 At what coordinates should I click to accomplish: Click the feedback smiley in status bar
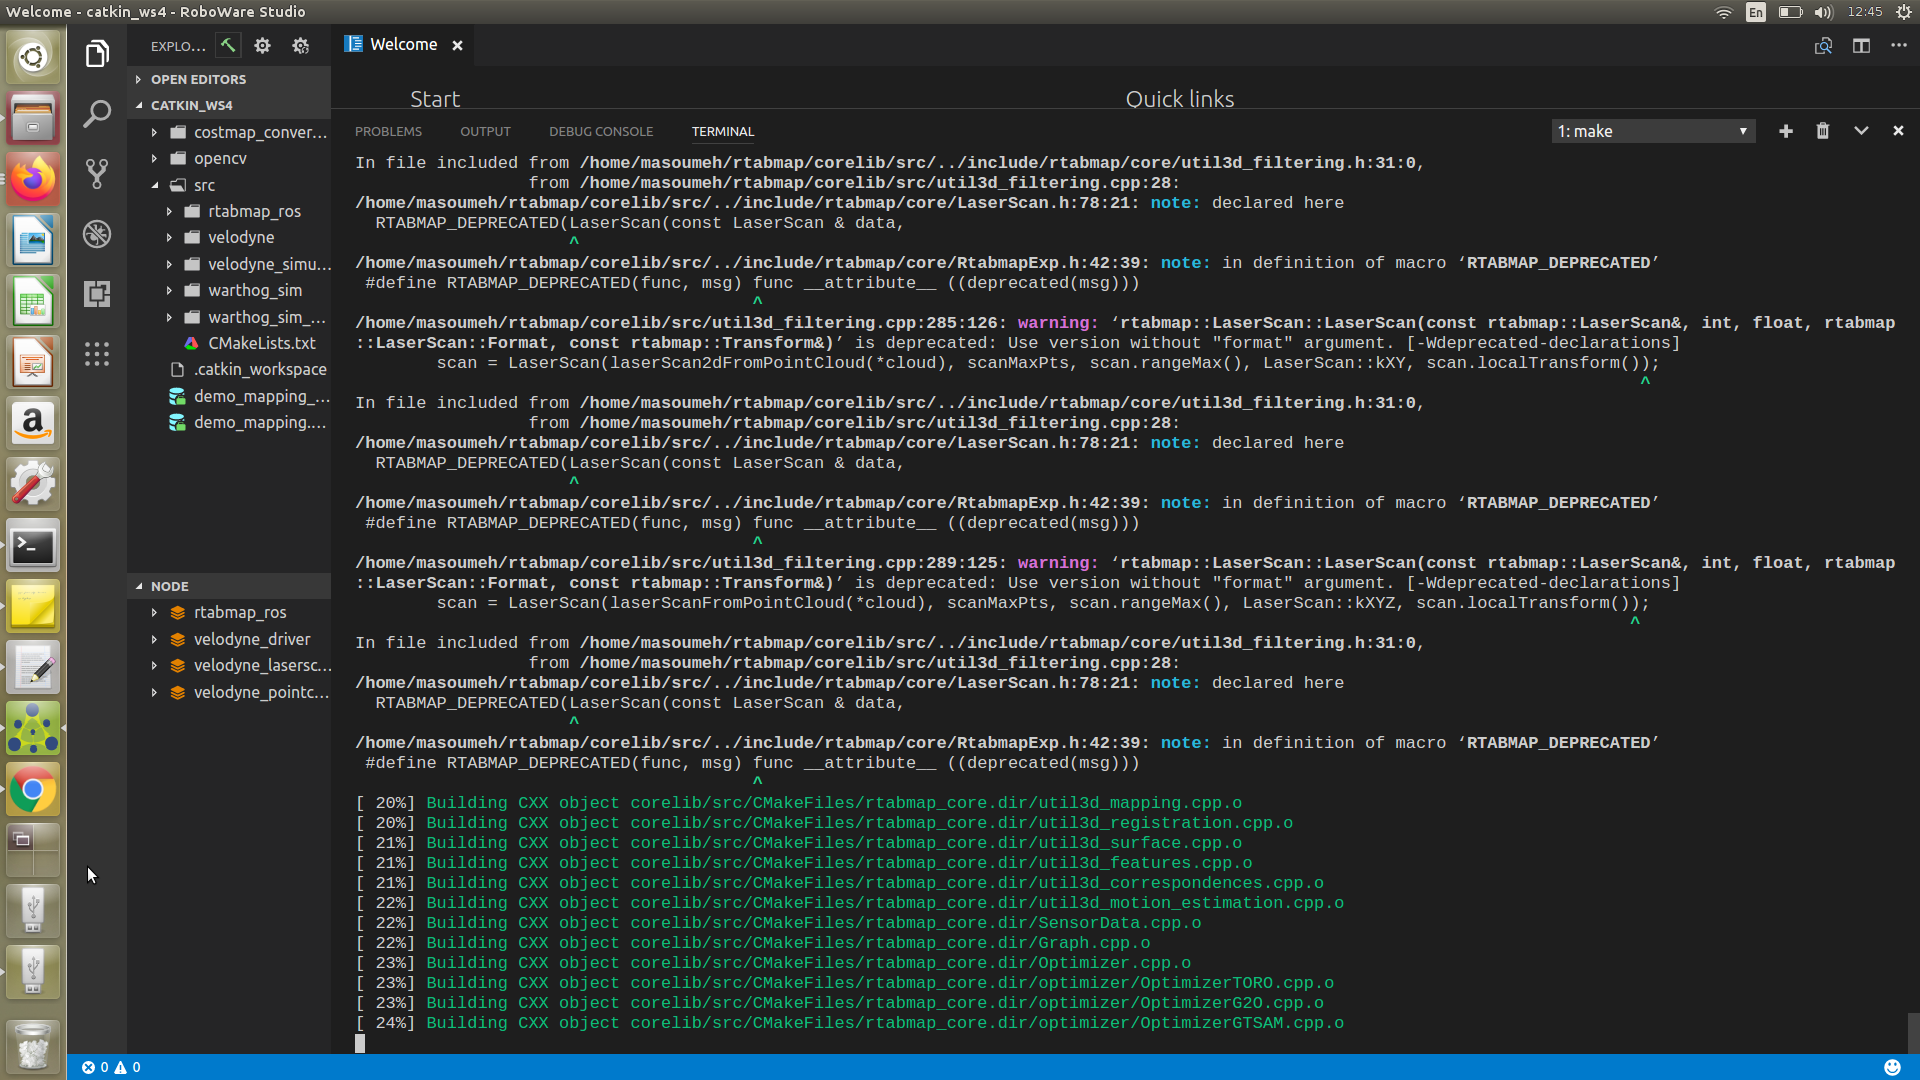pos(1892,1067)
